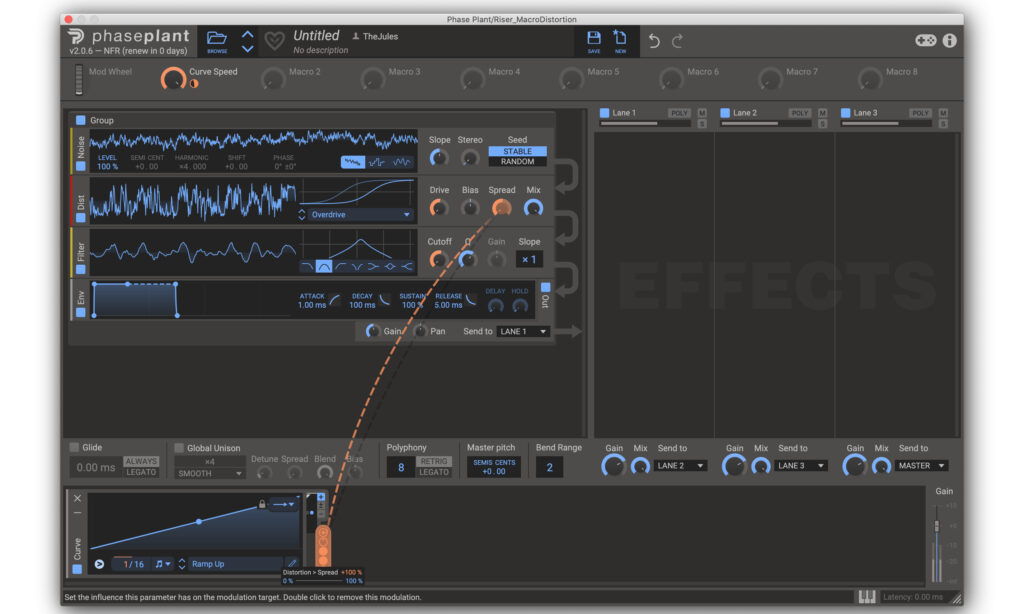The image size is (1024, 614).
Task: Enable the Glide checkbox
Action: coord(74,447)
